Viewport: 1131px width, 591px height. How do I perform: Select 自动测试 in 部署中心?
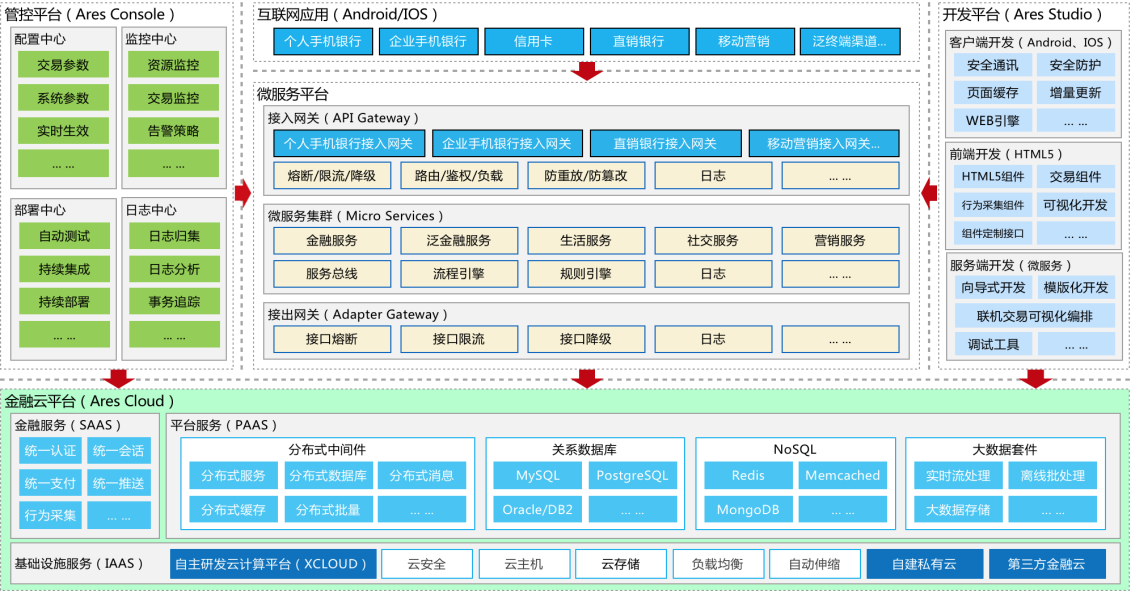coord(64,236)
